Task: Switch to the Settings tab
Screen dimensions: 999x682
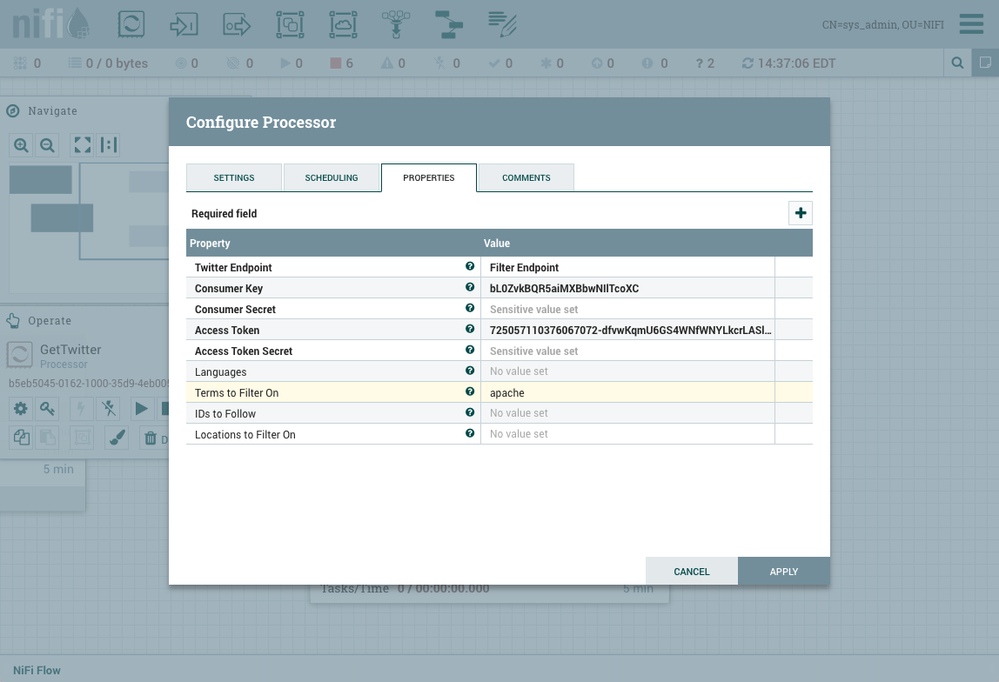Action: click(234, 178)
